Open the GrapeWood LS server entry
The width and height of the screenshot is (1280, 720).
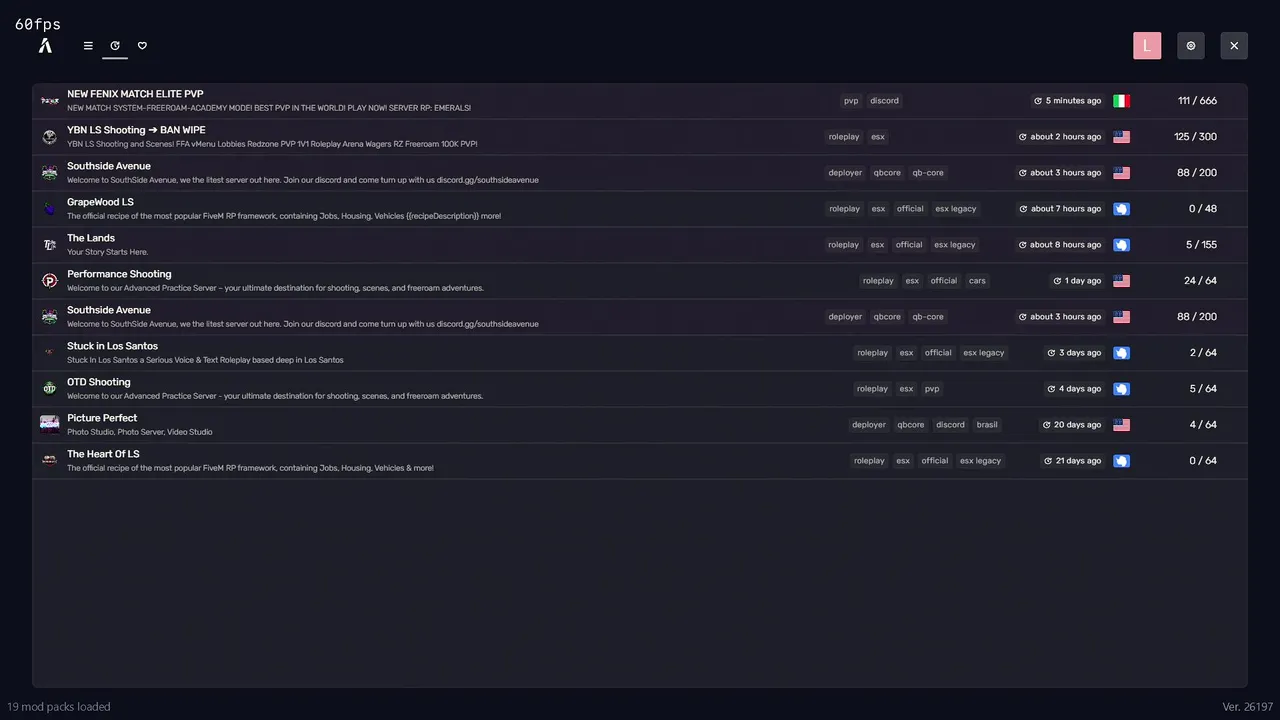pyautogui.click(x=100, y=203)
